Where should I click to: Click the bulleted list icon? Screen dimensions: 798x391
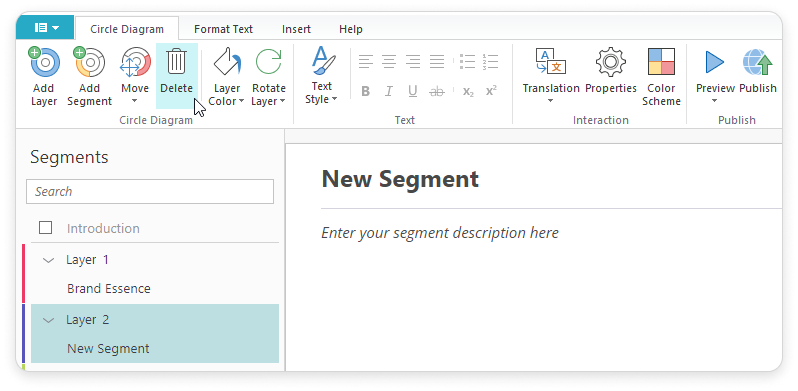[x=467, y=62]
